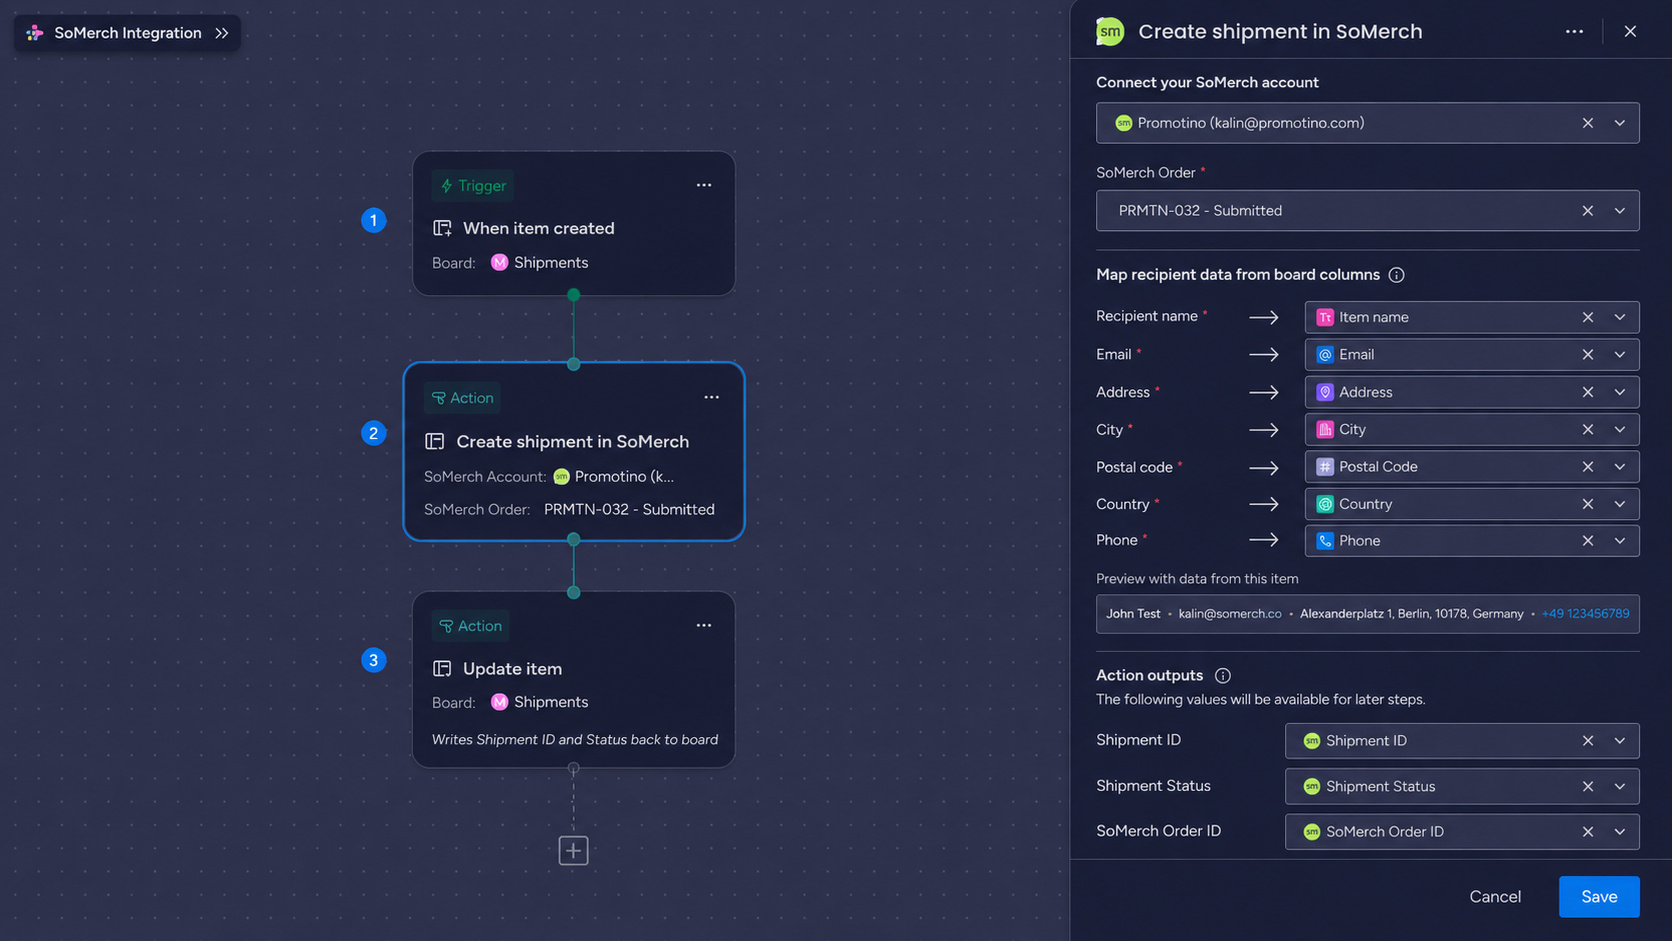
Task: Clear the Shipment ID output
Action: [x=1587, y=741]
